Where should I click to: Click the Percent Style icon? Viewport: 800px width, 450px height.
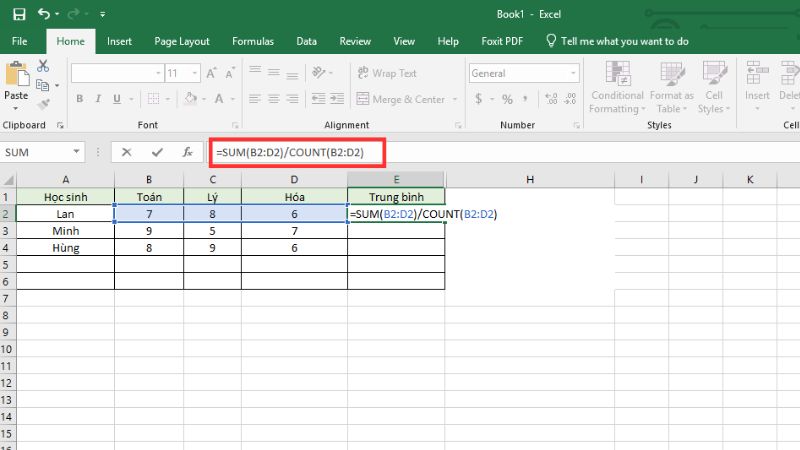tap(507, 99)
